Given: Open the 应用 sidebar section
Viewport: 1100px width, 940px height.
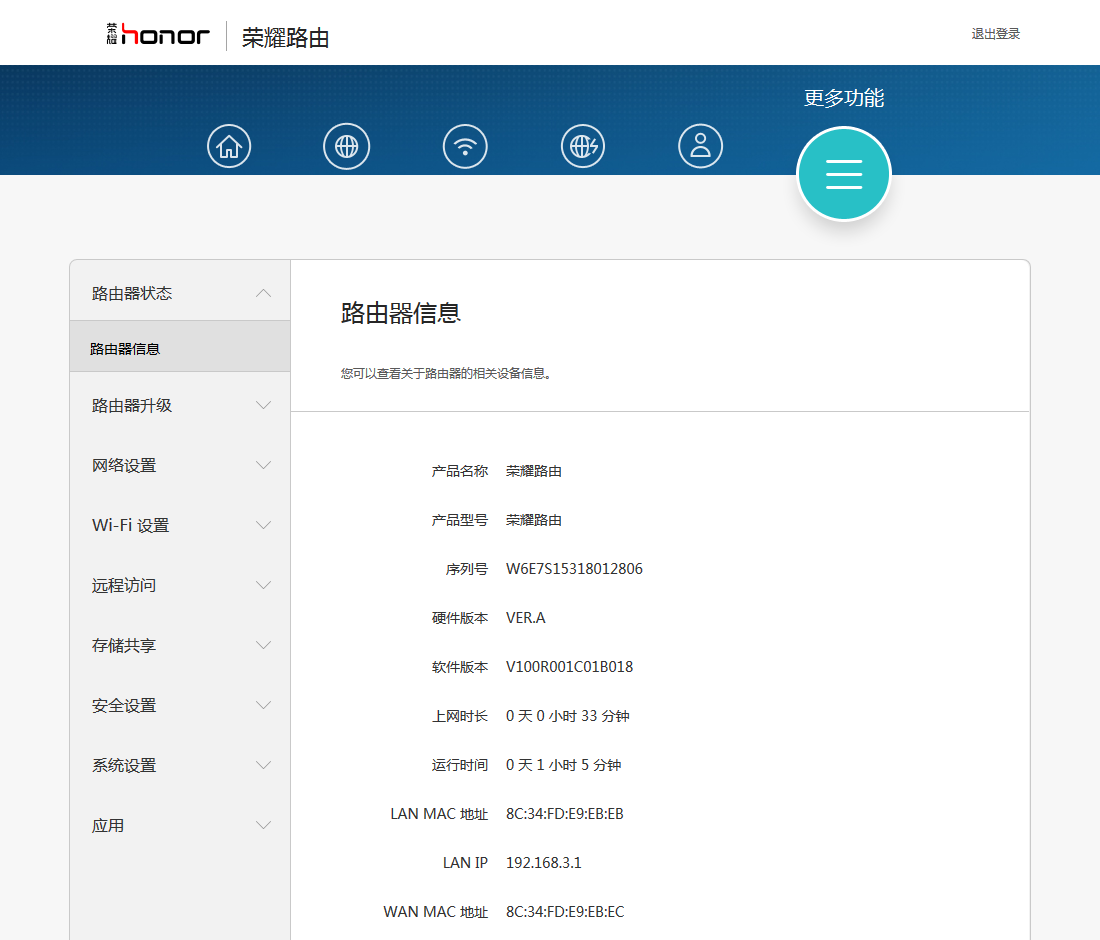Looking at the screenshot, I should pyautogui.click(x=180, y=825).
